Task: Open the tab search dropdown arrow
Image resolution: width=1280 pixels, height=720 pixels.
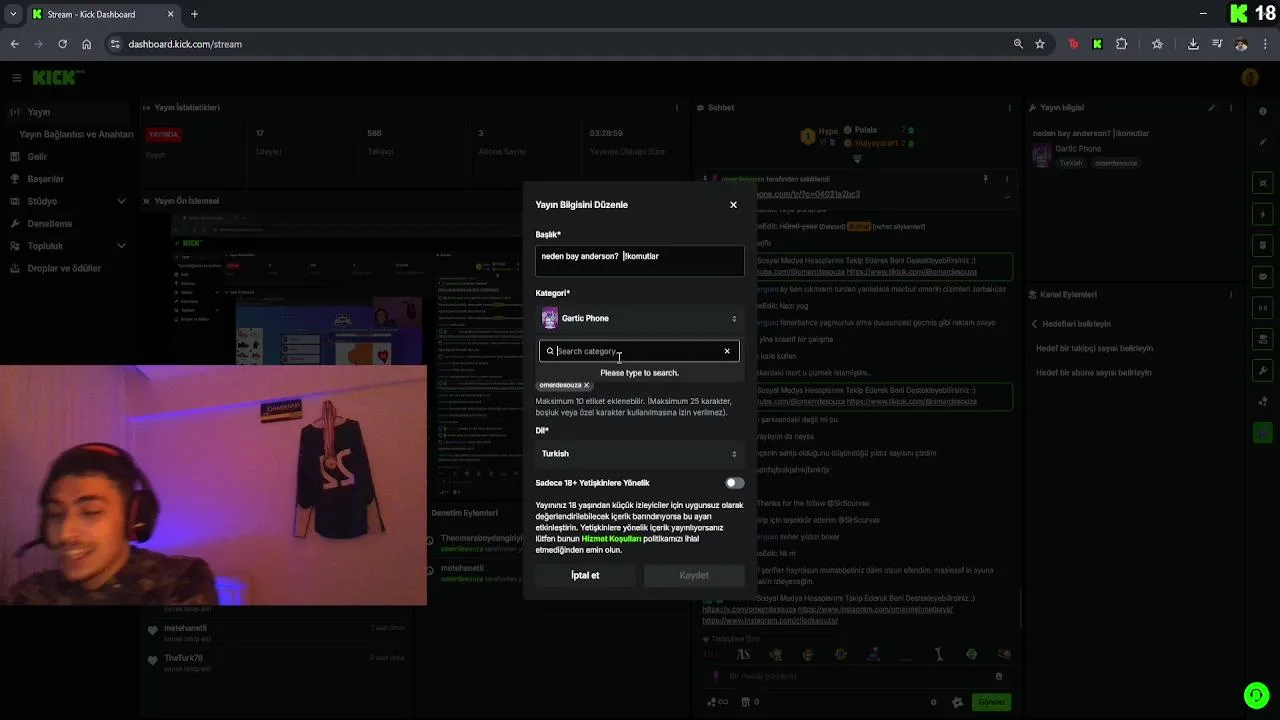Action: pos(12,14)
